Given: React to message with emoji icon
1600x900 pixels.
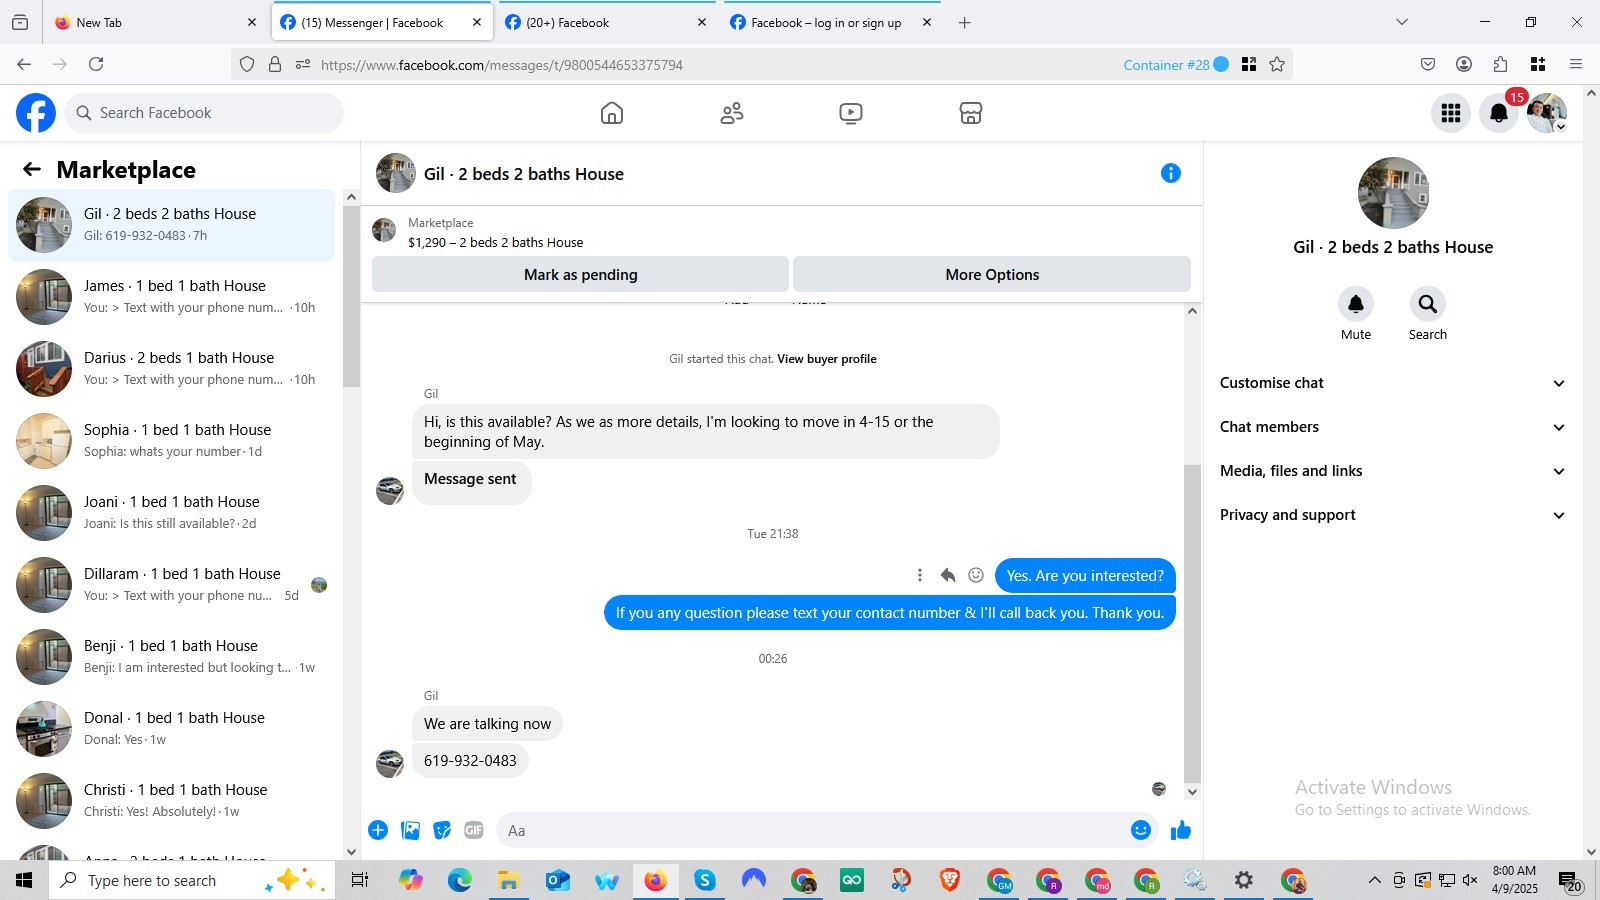Looking at the screenshot, I should 976,575.
